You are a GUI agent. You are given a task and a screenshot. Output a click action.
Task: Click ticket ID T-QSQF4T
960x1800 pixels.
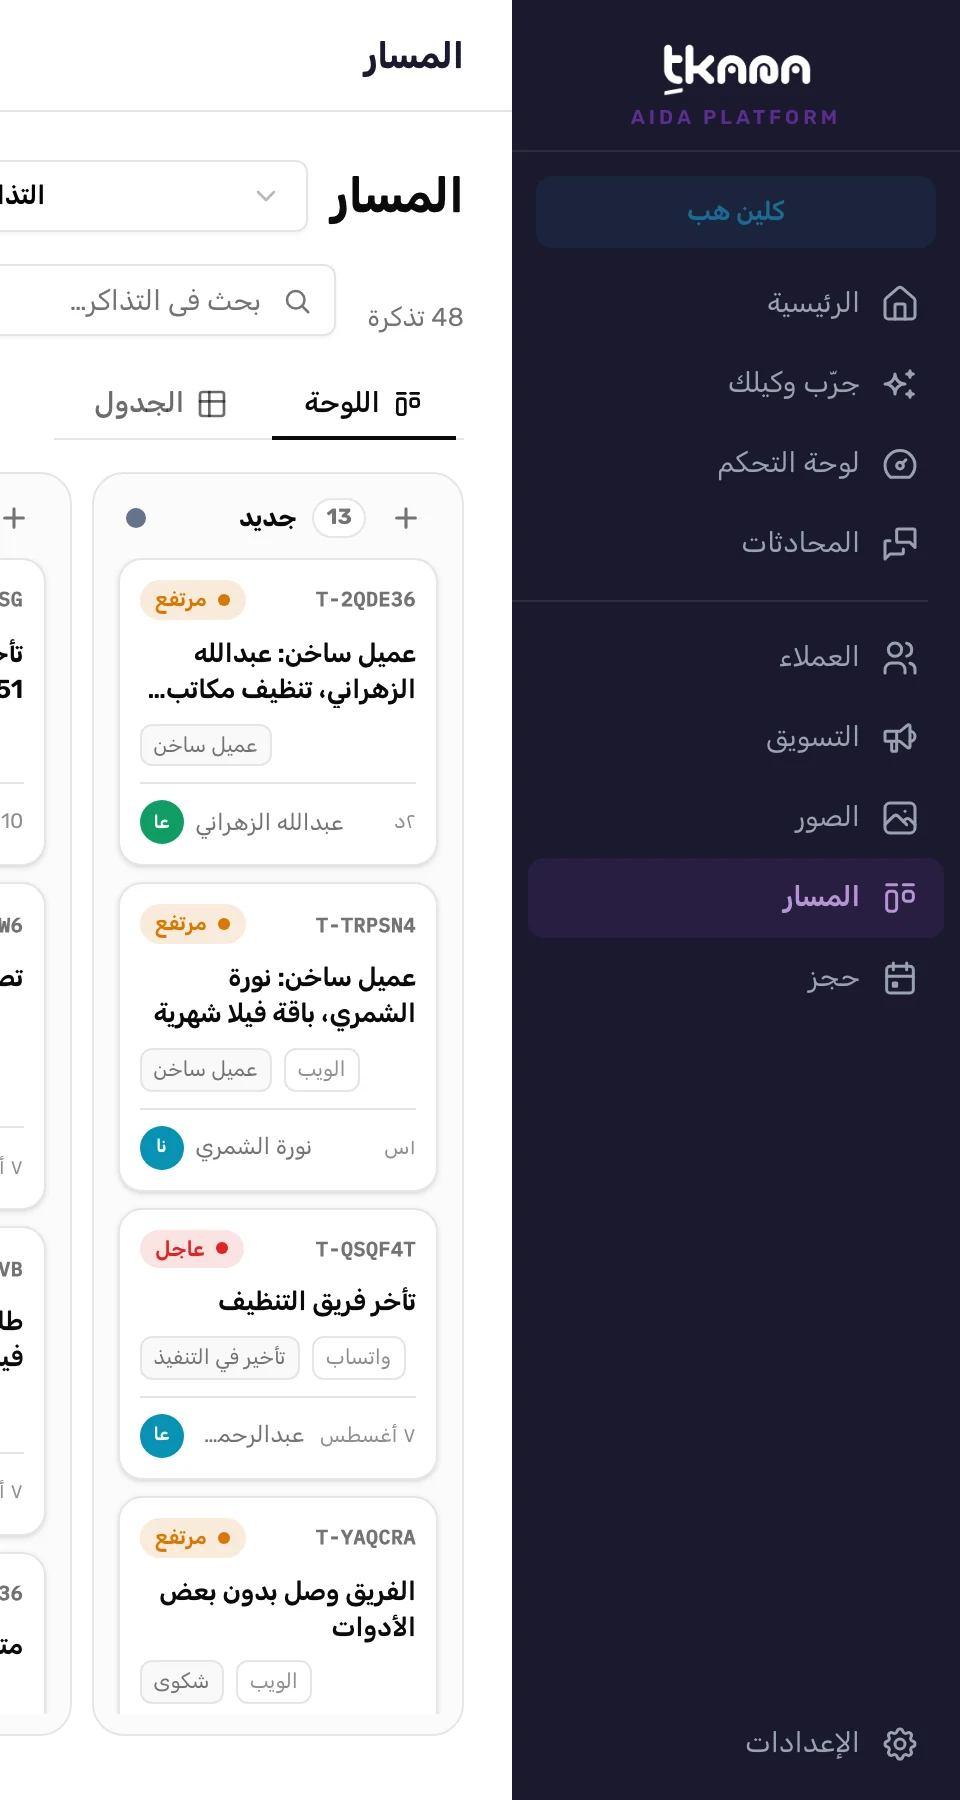[365, 1249]
